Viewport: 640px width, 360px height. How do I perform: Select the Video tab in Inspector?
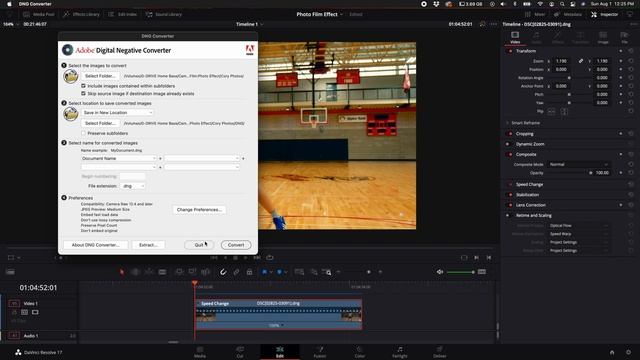[x=515, y=37]
